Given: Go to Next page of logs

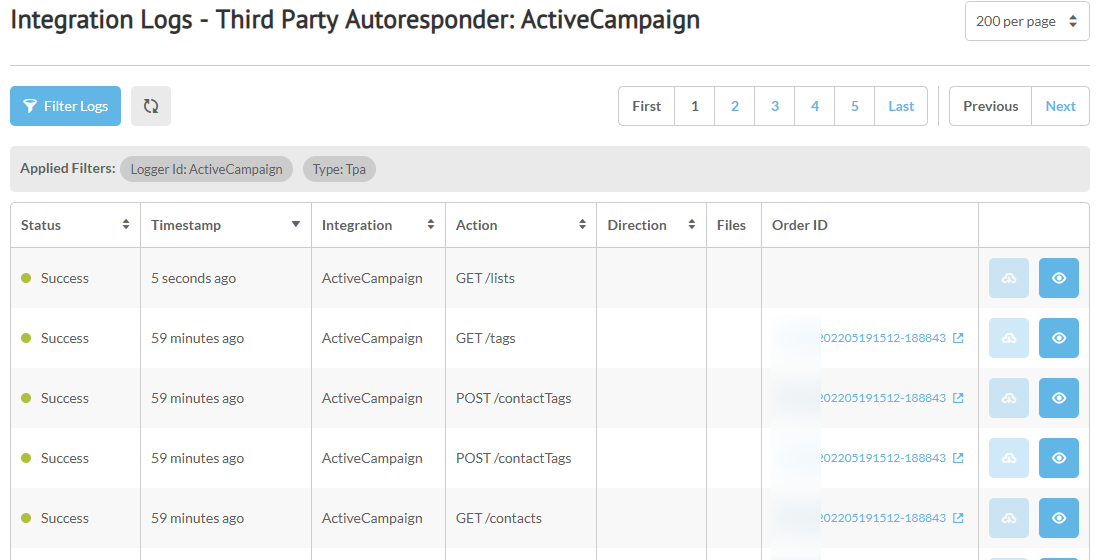Looking at the screenshot, I should click(1061, 106).
